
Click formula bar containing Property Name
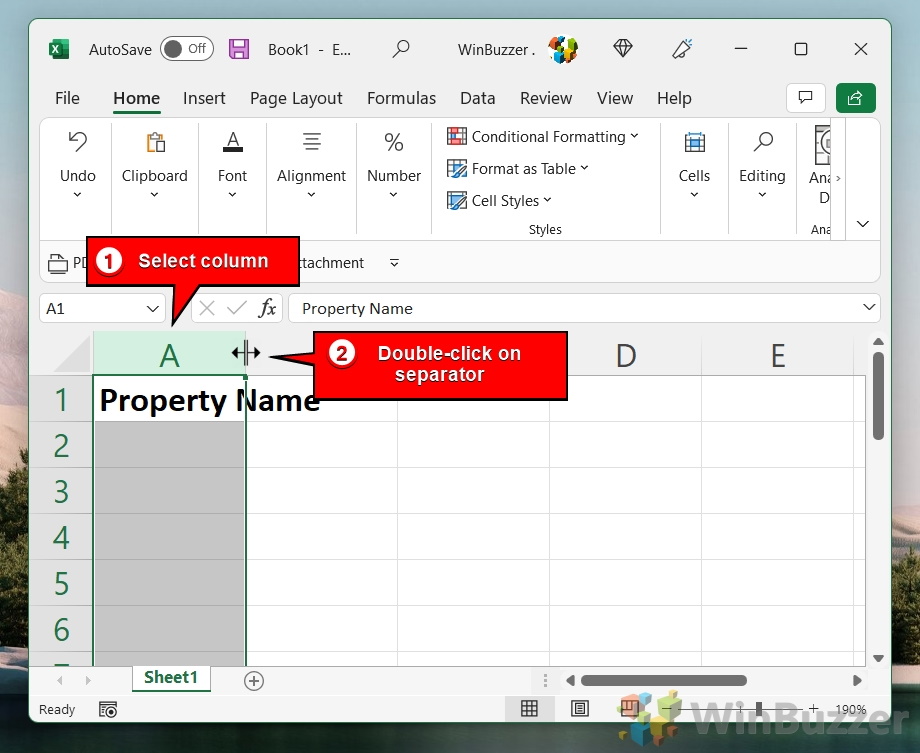575,308
